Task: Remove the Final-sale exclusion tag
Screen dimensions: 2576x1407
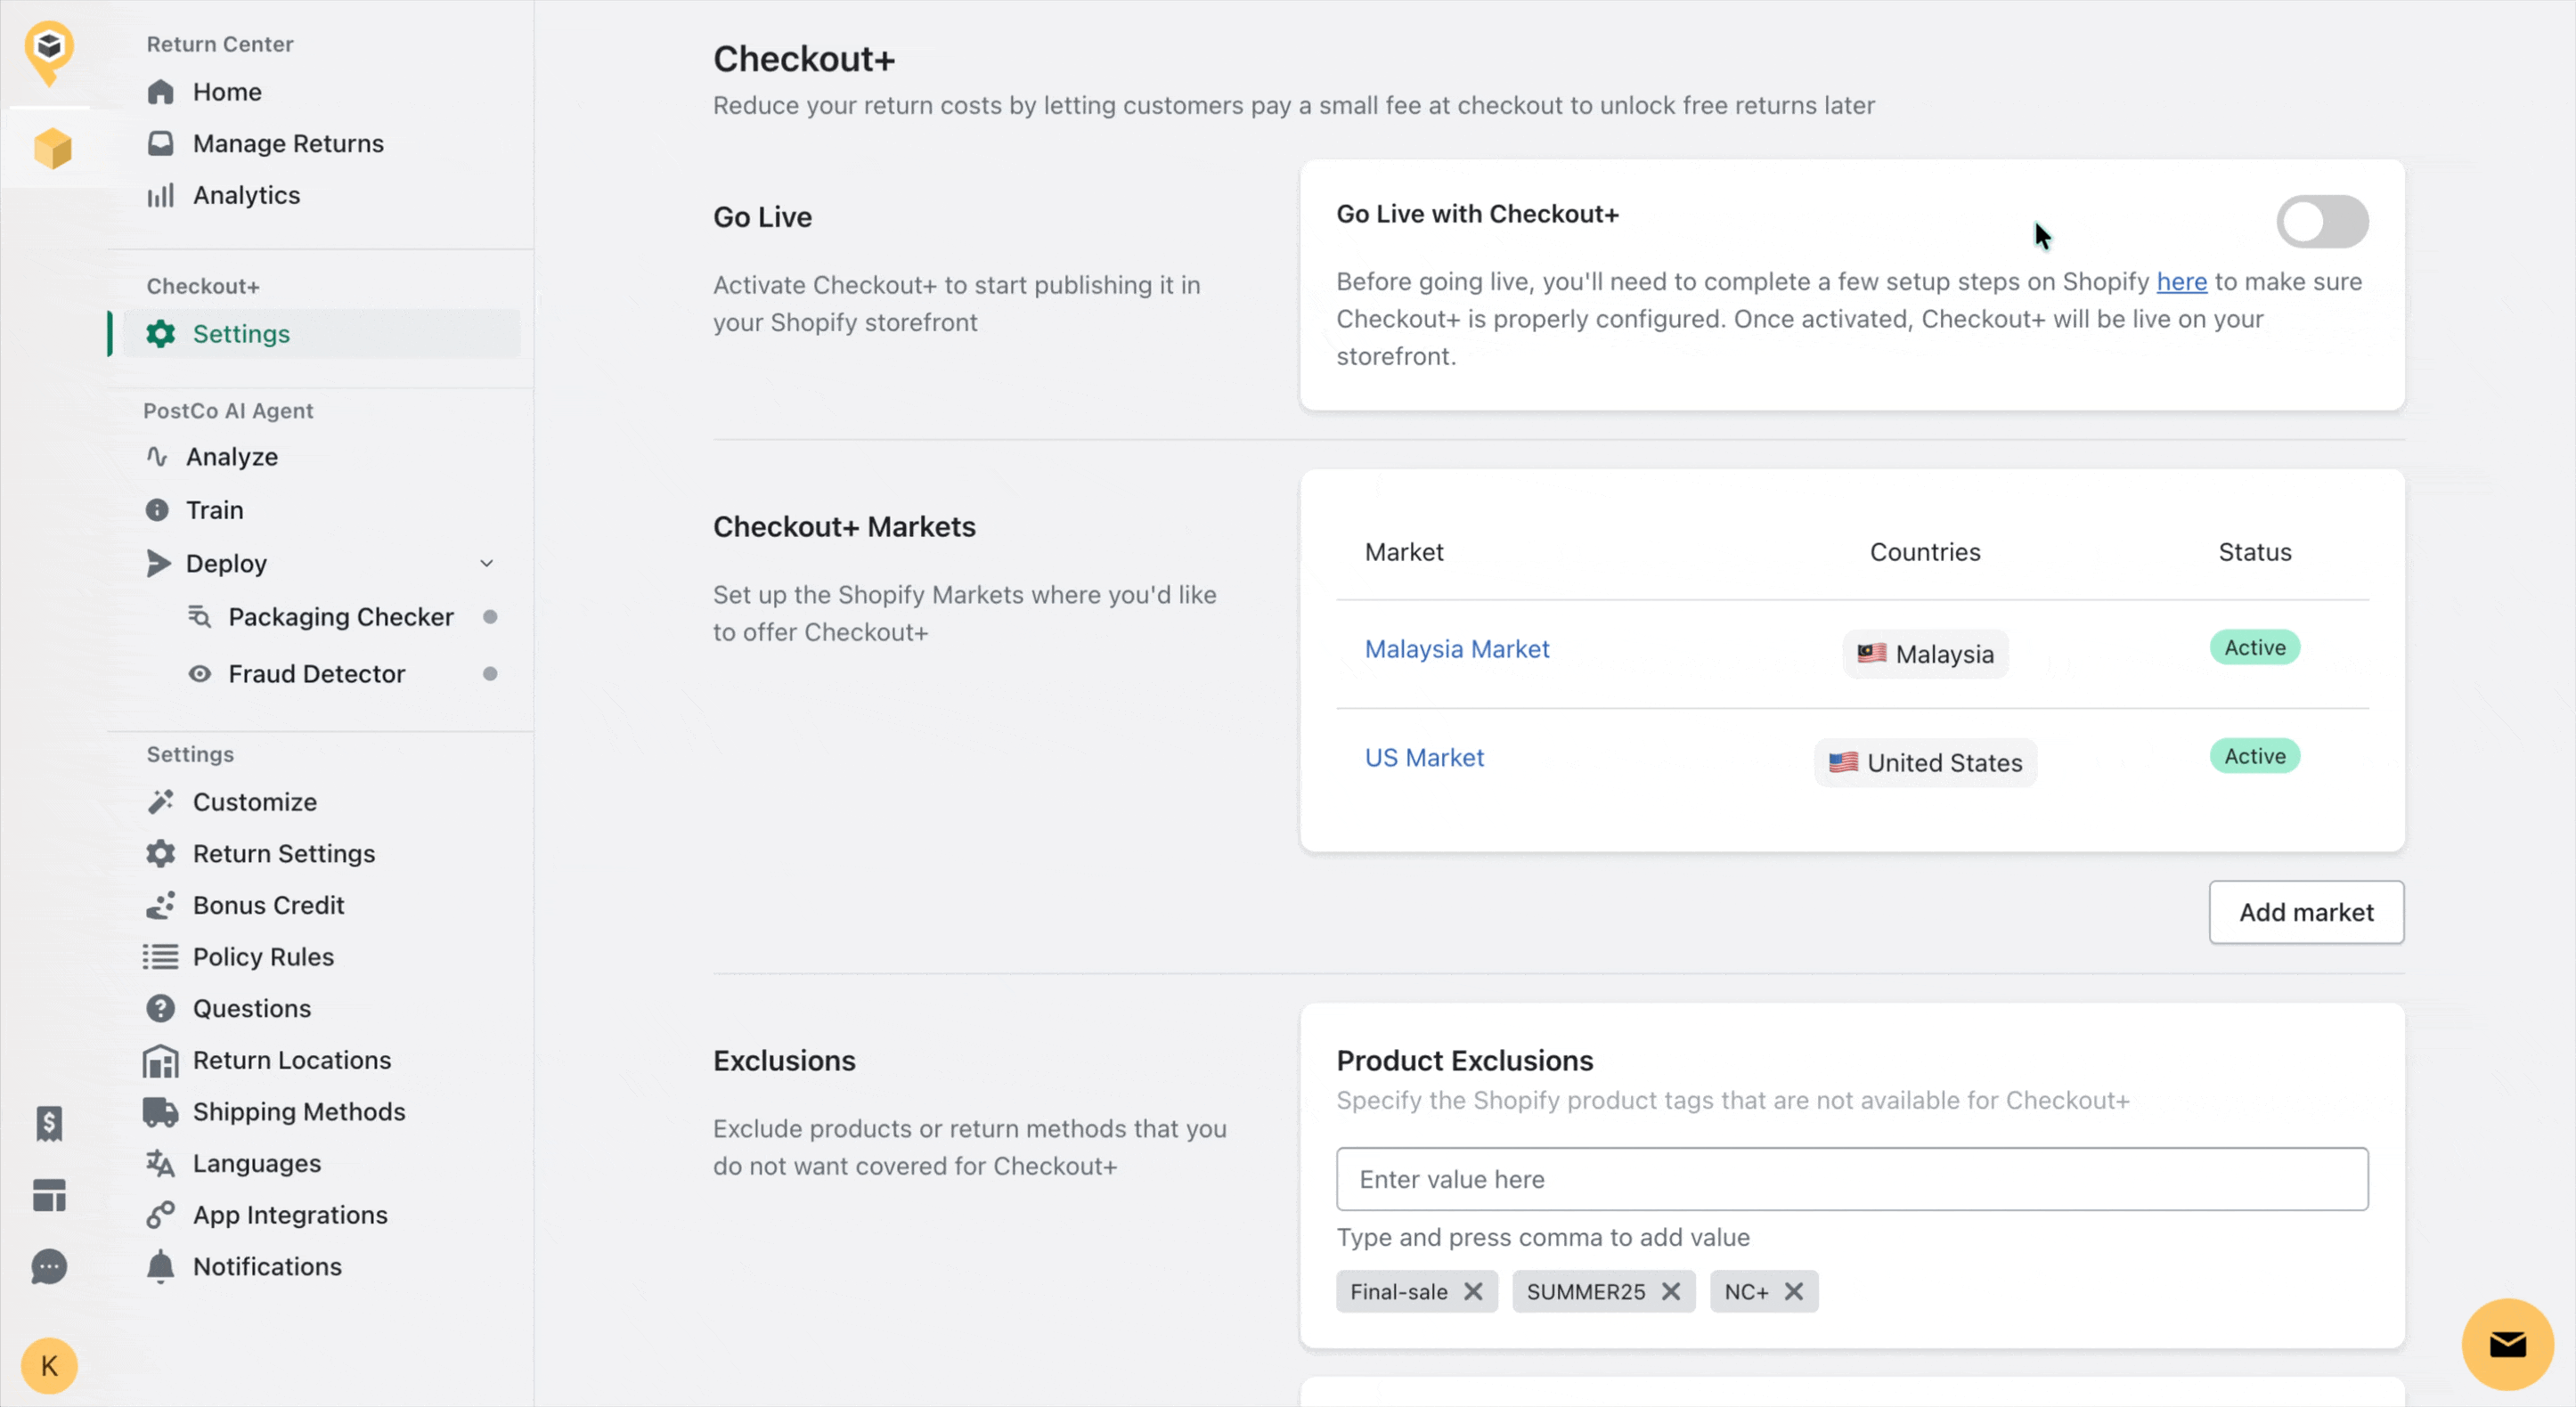Action: click(x=1473, y=1291)
